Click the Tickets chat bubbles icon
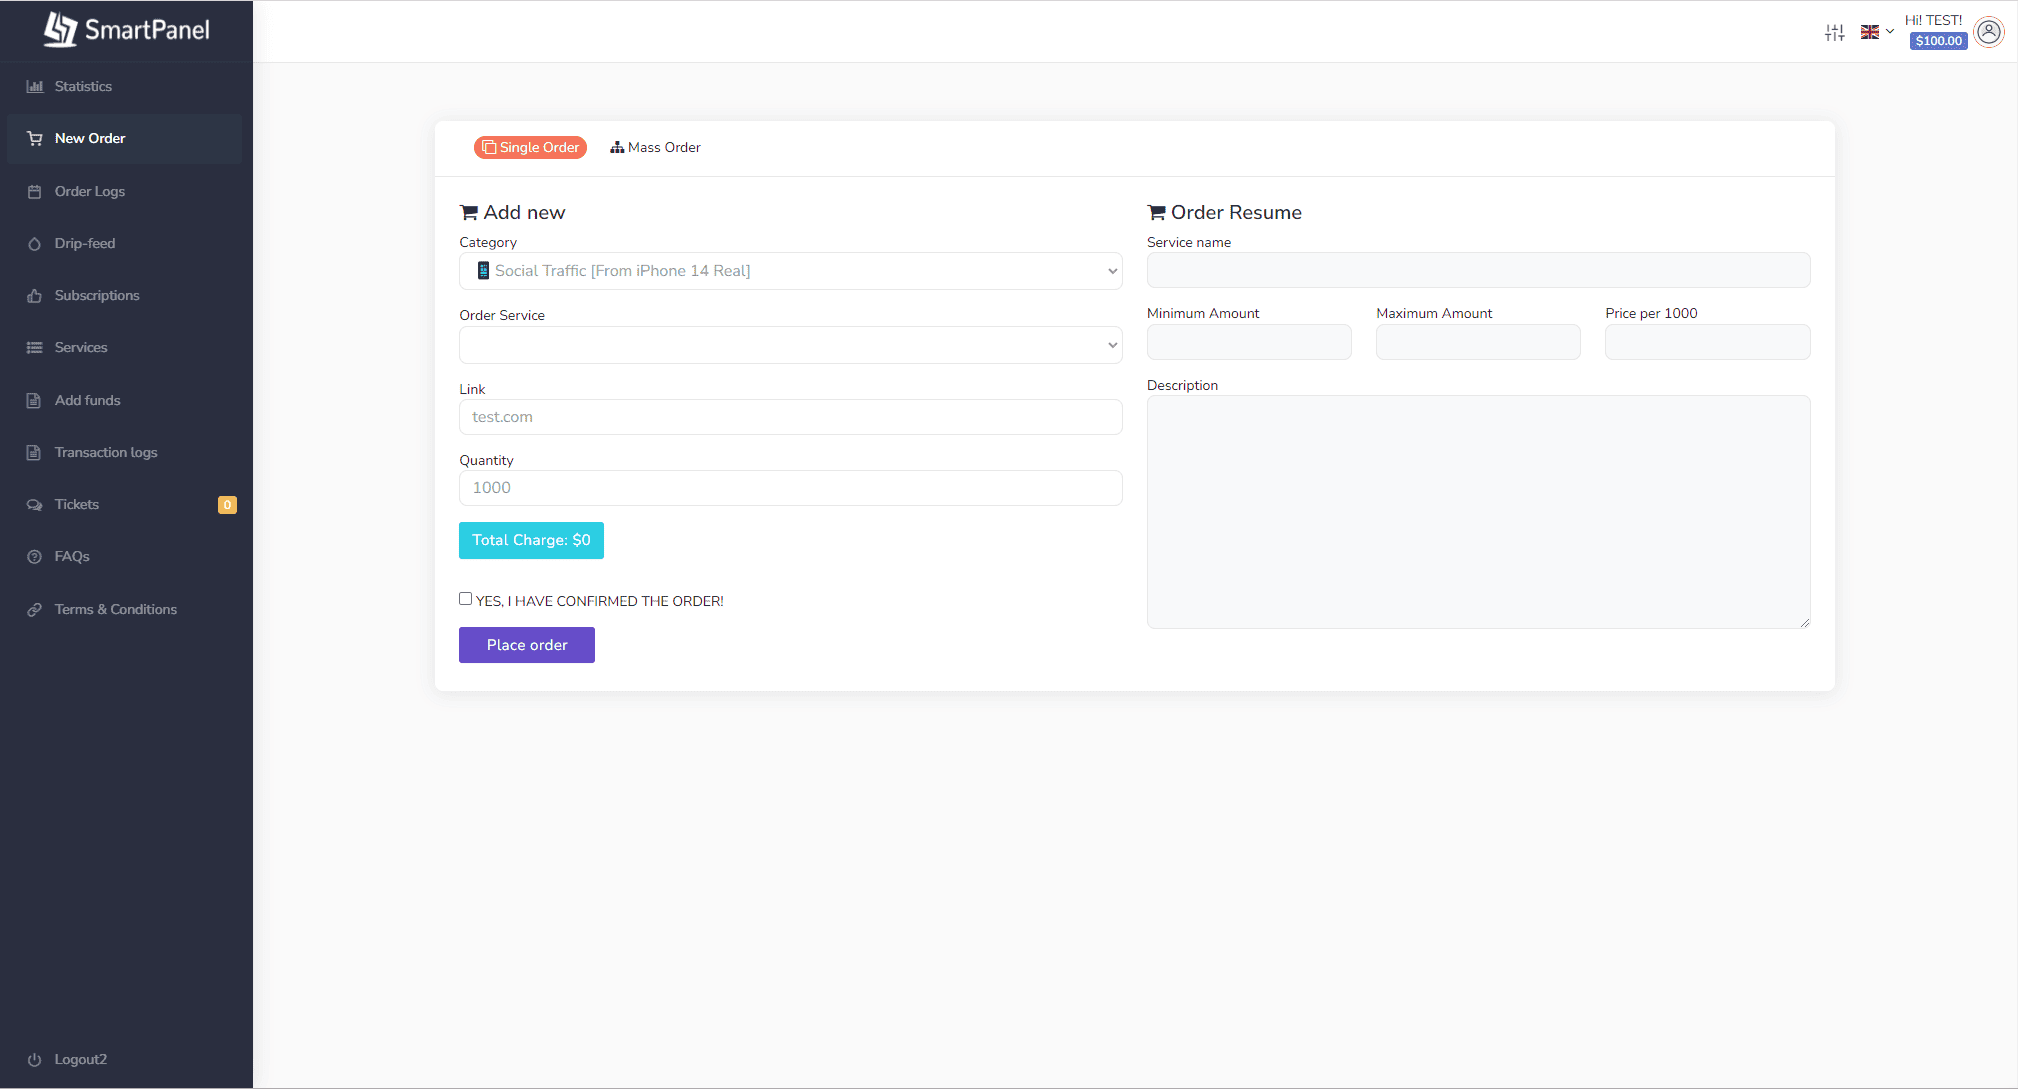The image size is (2018, 1089). 35,505
